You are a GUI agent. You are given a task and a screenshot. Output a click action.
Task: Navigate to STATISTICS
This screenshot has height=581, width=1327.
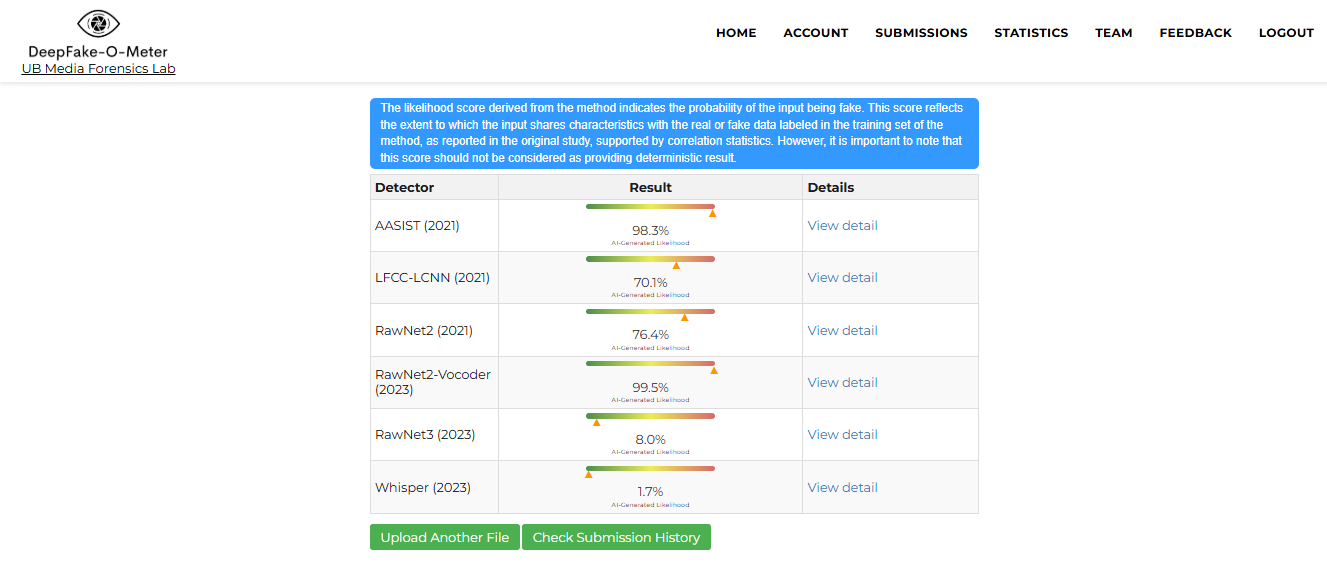click(1031, 33)
